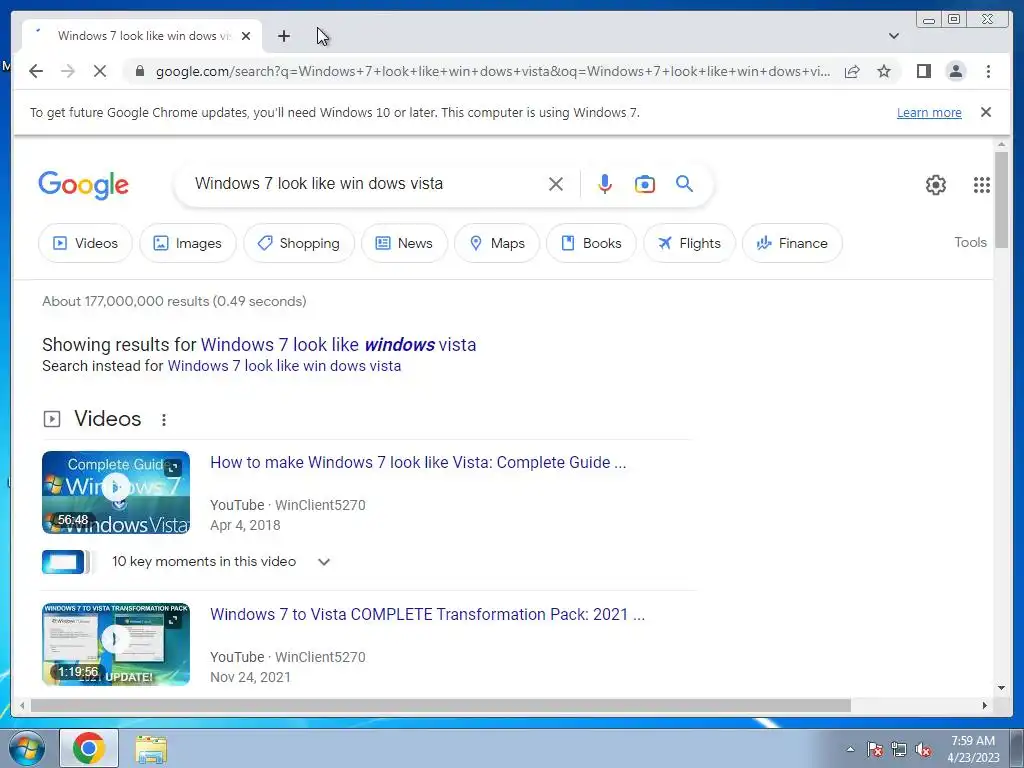This screenshot has width=1024, height=768.
Task: Close the Windows 7 look like tab
Action: pyautogui.click(x=246, y=36)
